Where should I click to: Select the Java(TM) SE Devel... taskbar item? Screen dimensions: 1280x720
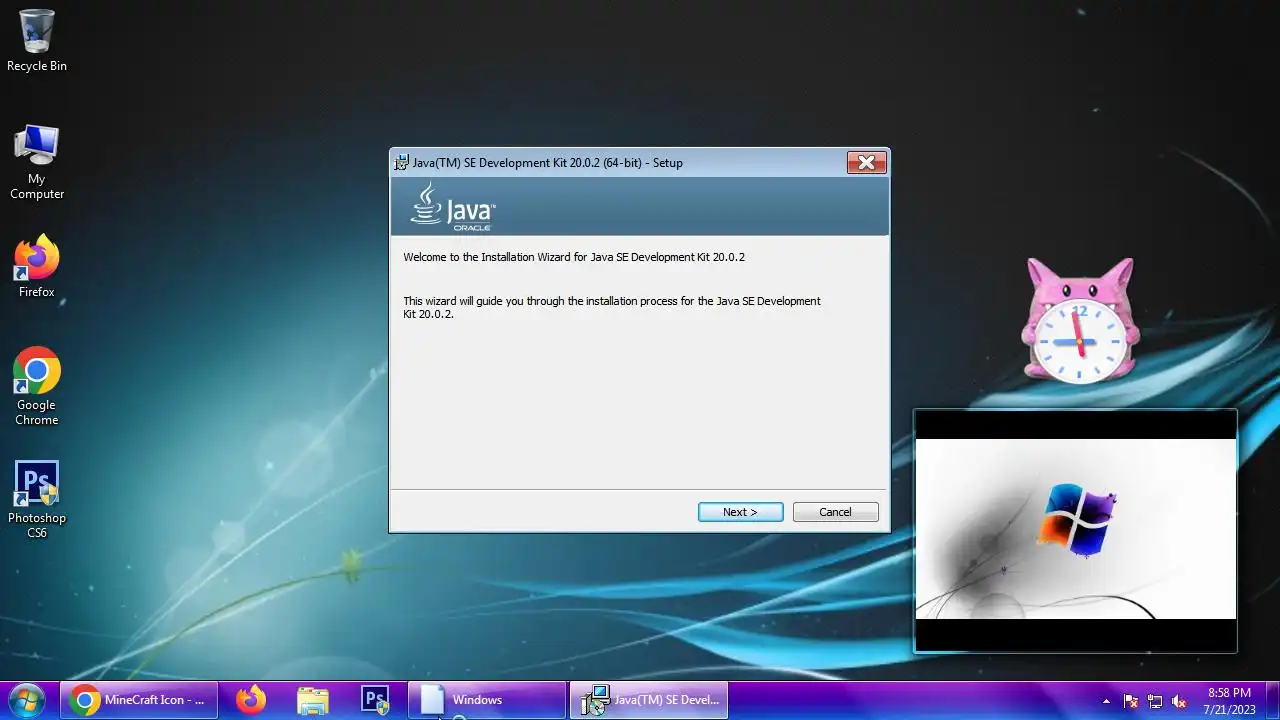click(x=649, y=700)
